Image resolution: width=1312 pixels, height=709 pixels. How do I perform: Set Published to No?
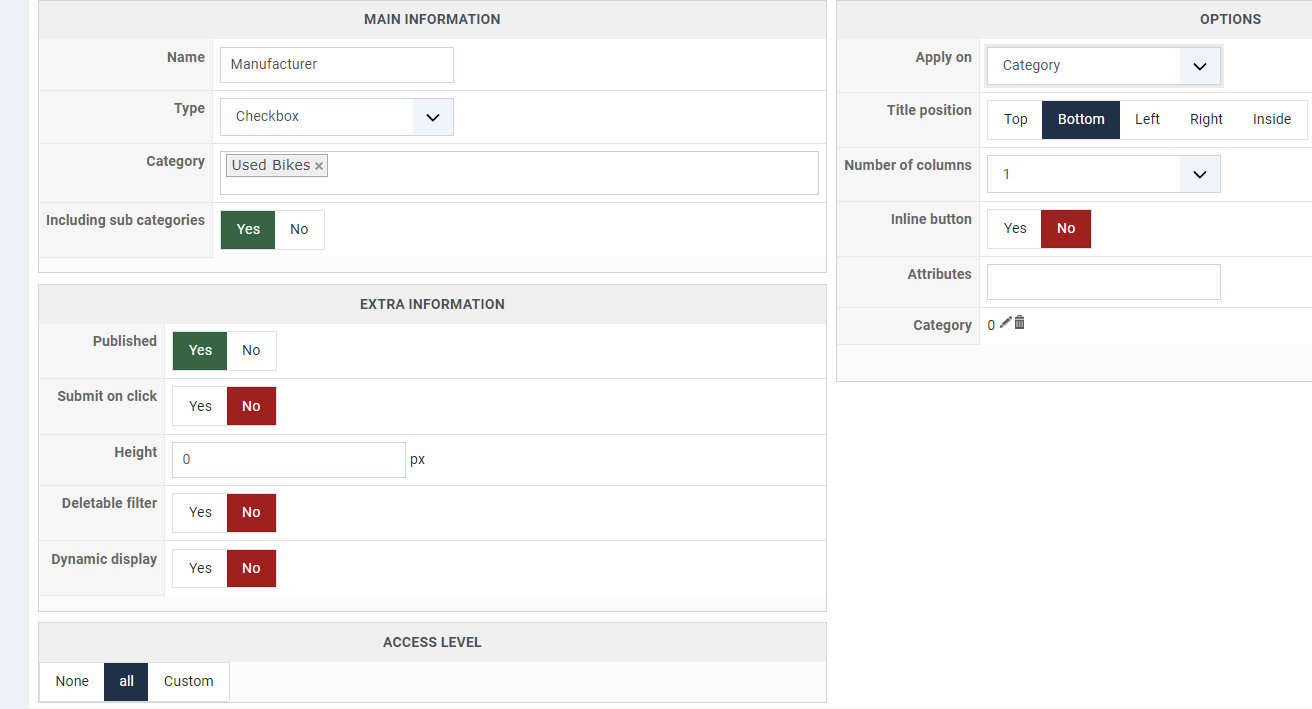pos(251,350)
